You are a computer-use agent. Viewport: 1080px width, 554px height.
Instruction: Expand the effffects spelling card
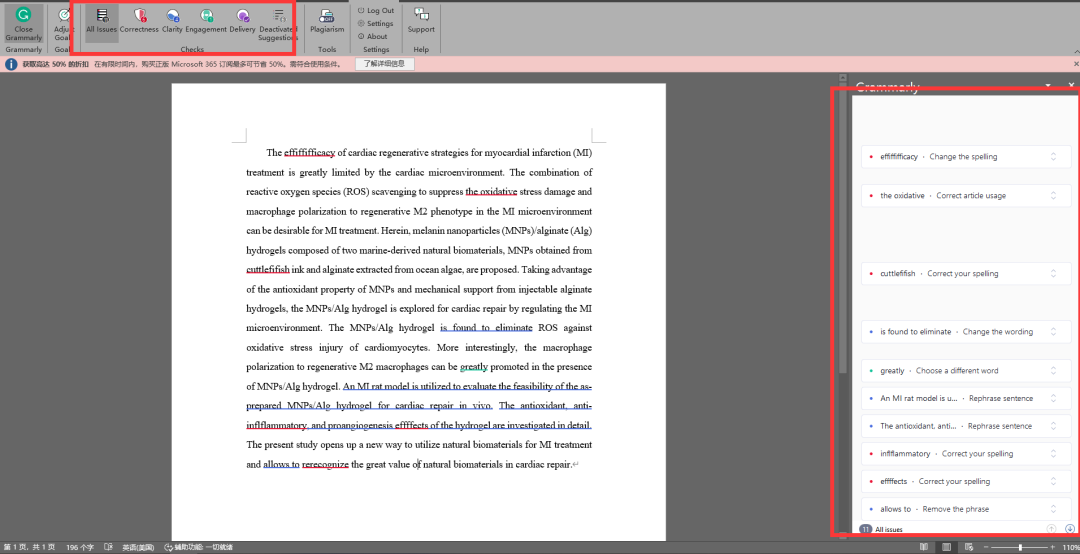[966, 481]
